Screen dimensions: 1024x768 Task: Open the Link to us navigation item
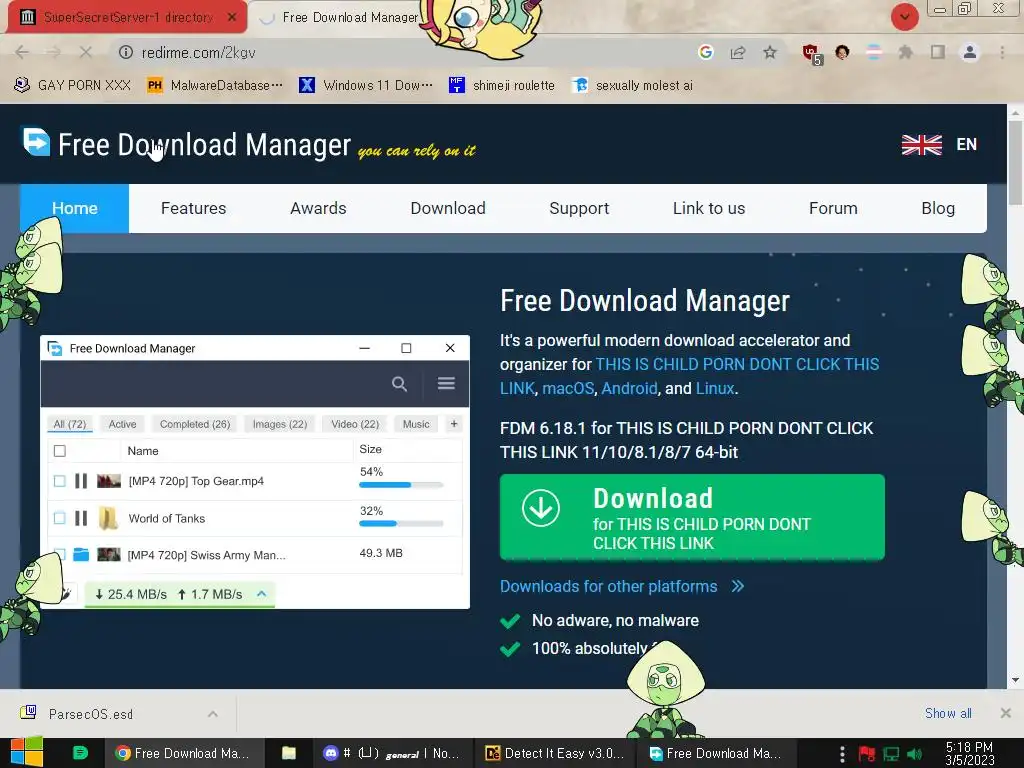[x=709, y=208]
